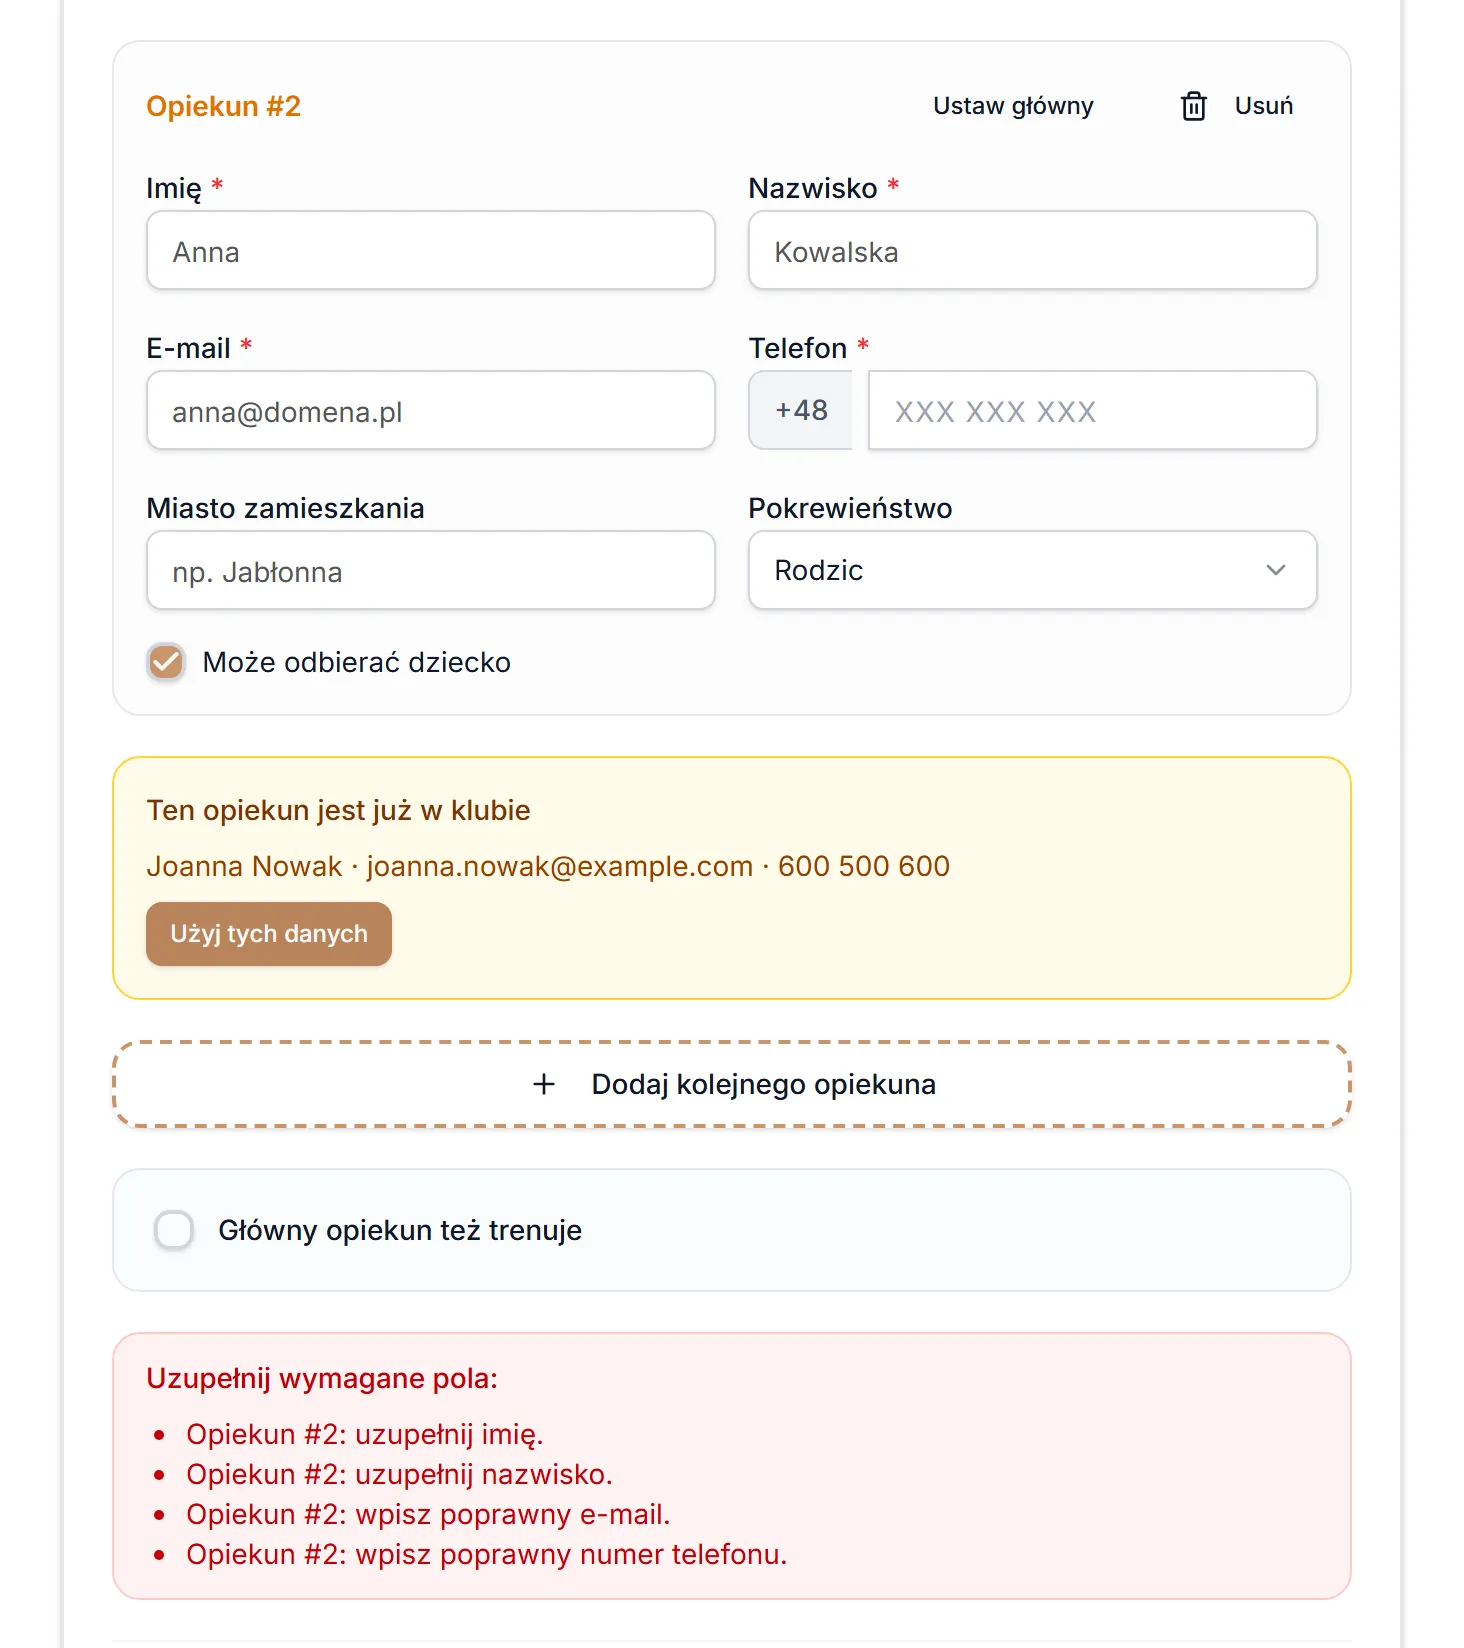The height and width of the screenshot is (1648, 1464).
Task: Click the plus icon to add guardian
Action: point(544,1084)
